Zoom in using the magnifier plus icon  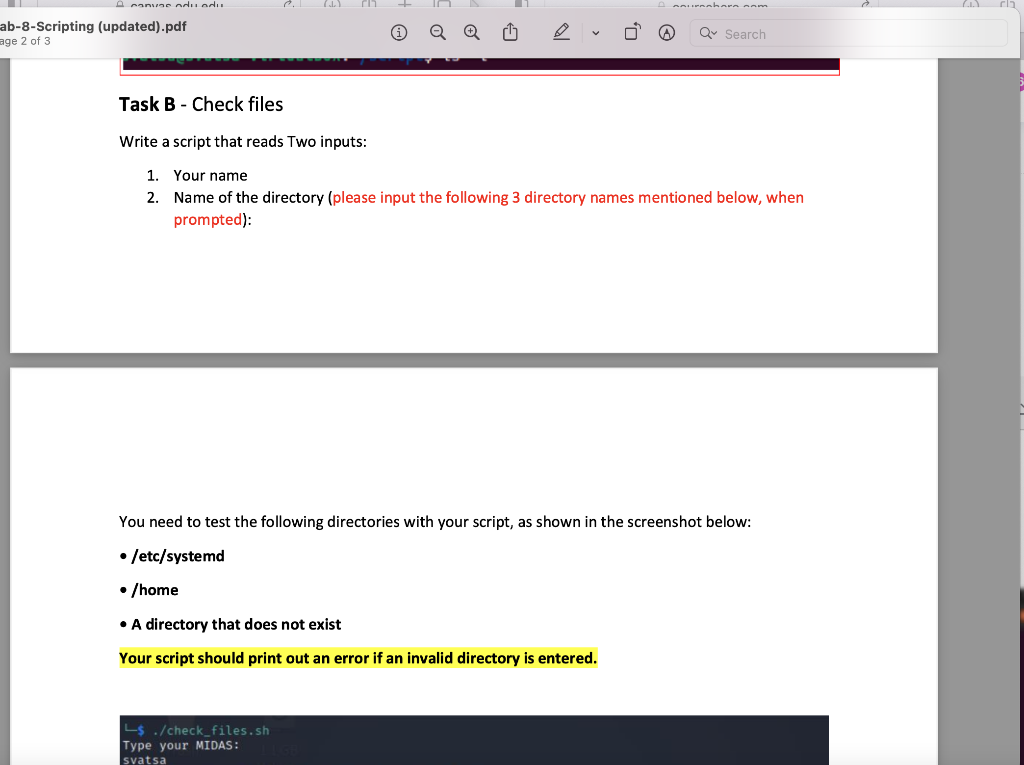471,31
